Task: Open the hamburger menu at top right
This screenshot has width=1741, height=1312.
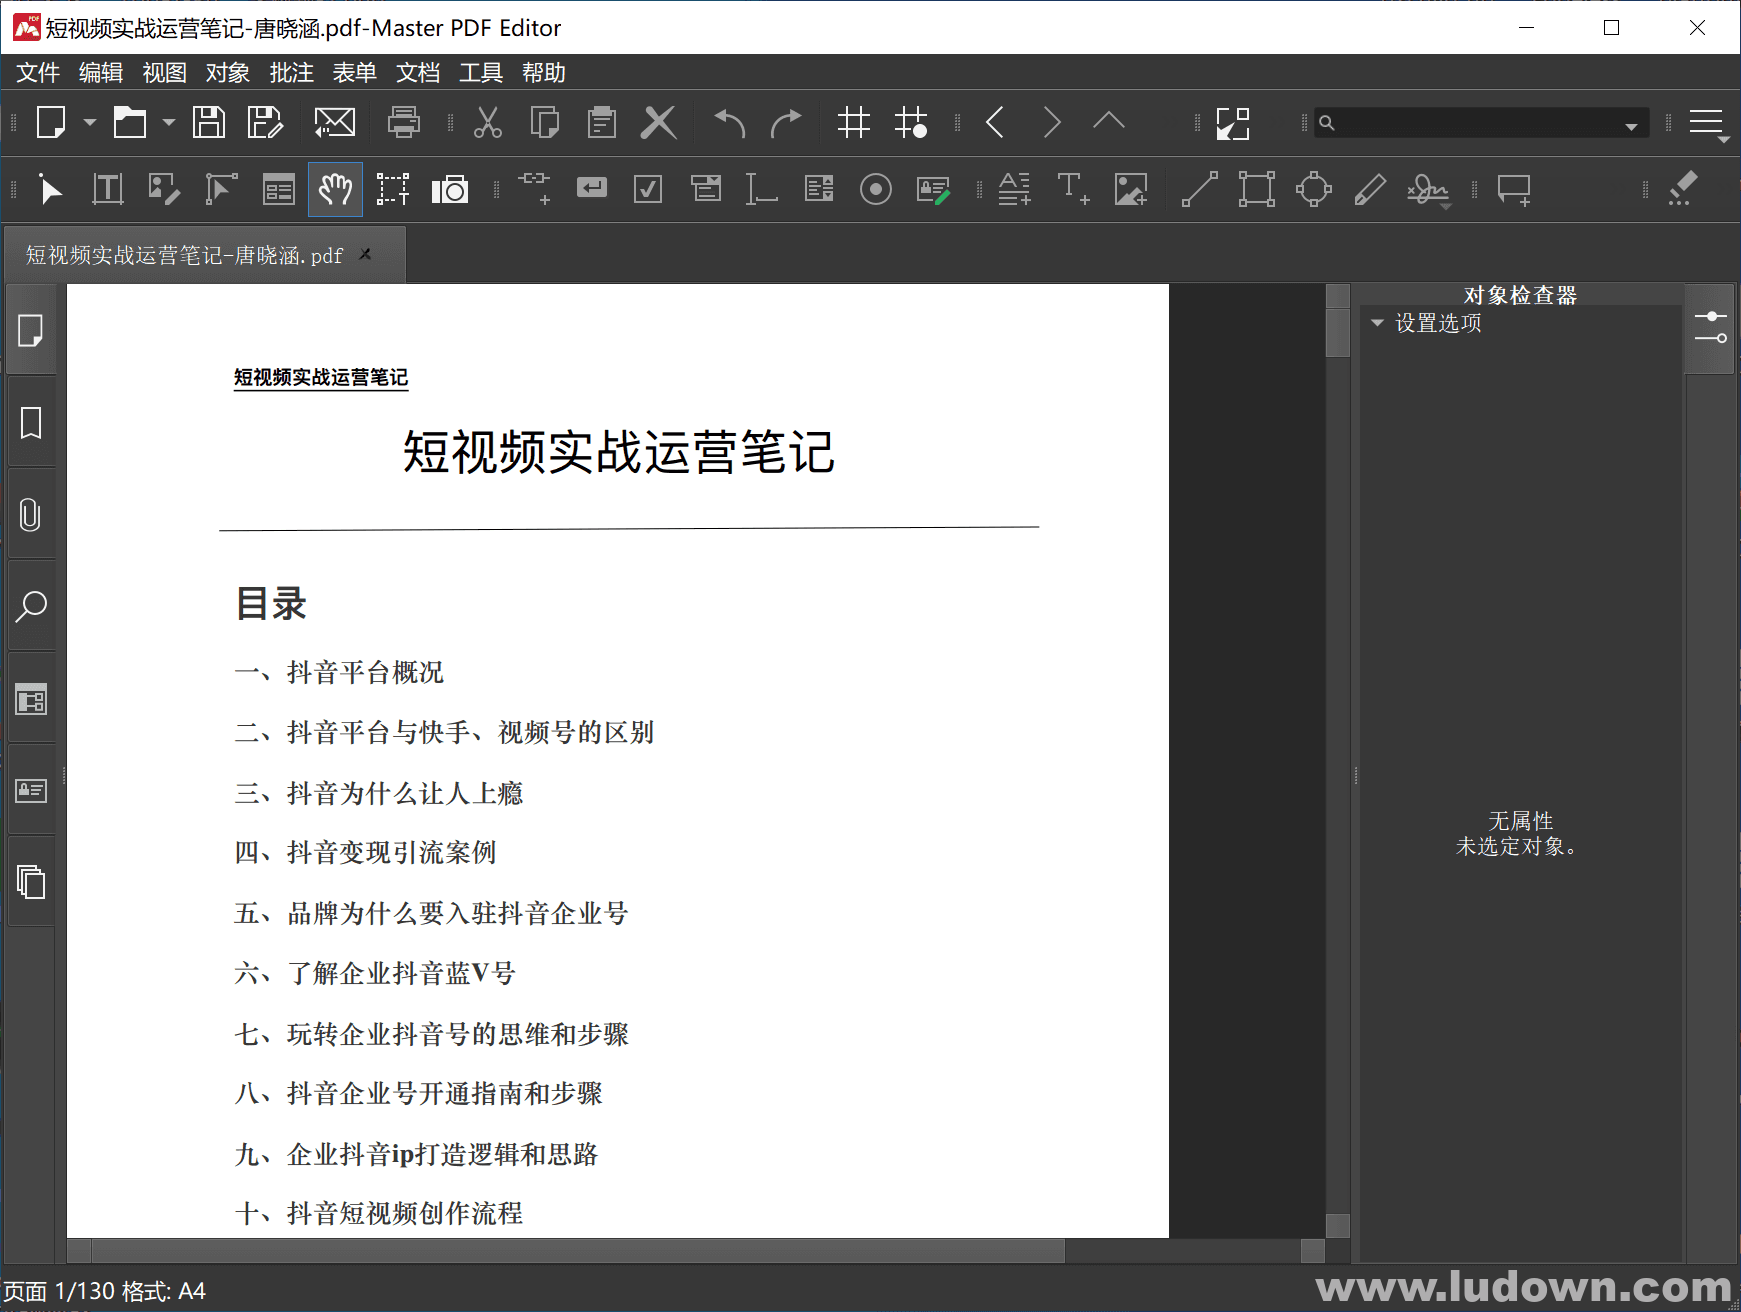Action: coord(1707,122)
